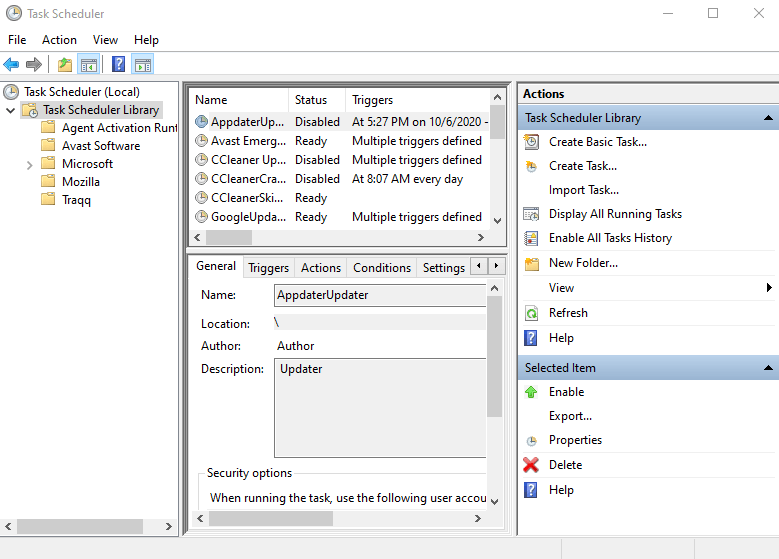Click the Display All Running Tasks icon

pyautogui.click(x=531, y=214)
